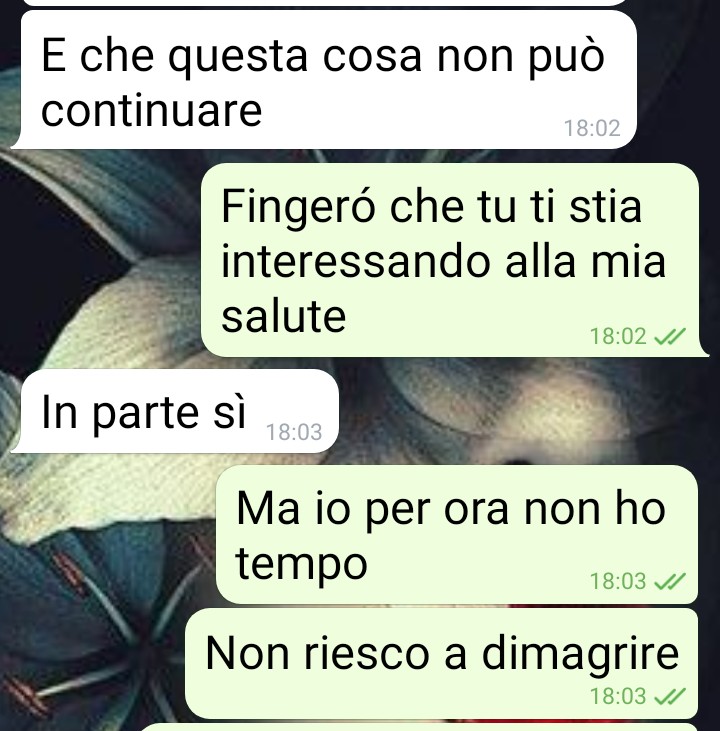720x731 pixels.
Task: Tap double checkmark on 'tempo' message
Action: (x=670, y=581)
